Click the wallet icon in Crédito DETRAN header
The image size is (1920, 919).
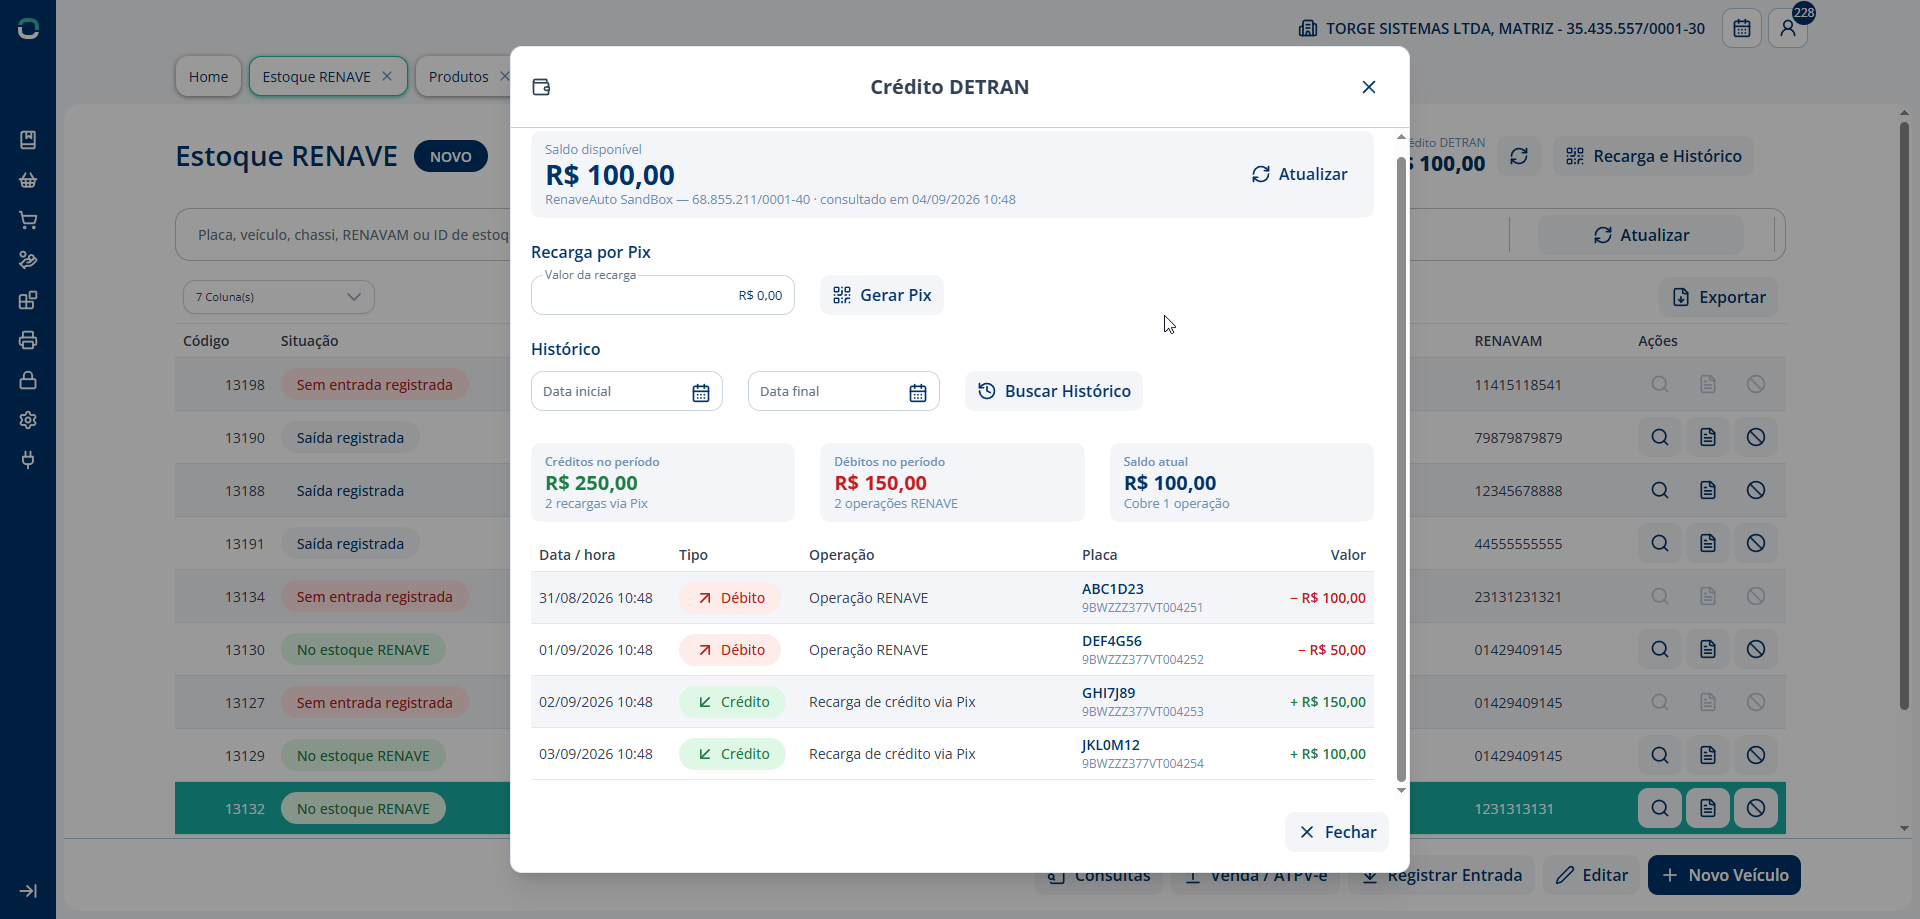541,87
